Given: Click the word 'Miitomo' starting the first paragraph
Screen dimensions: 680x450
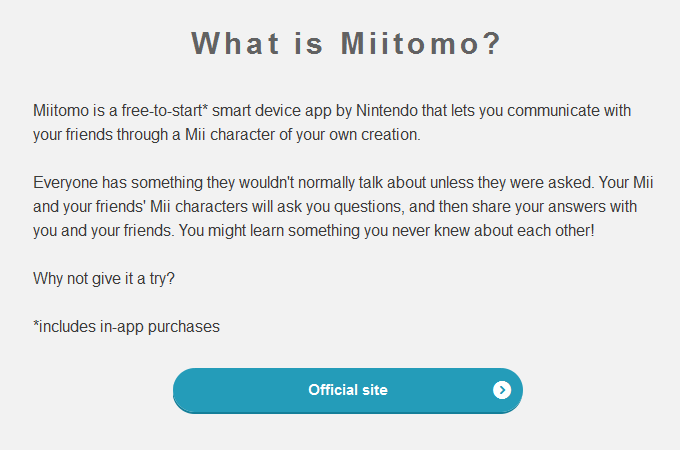Looking at the screenshot, I should 61,111.
